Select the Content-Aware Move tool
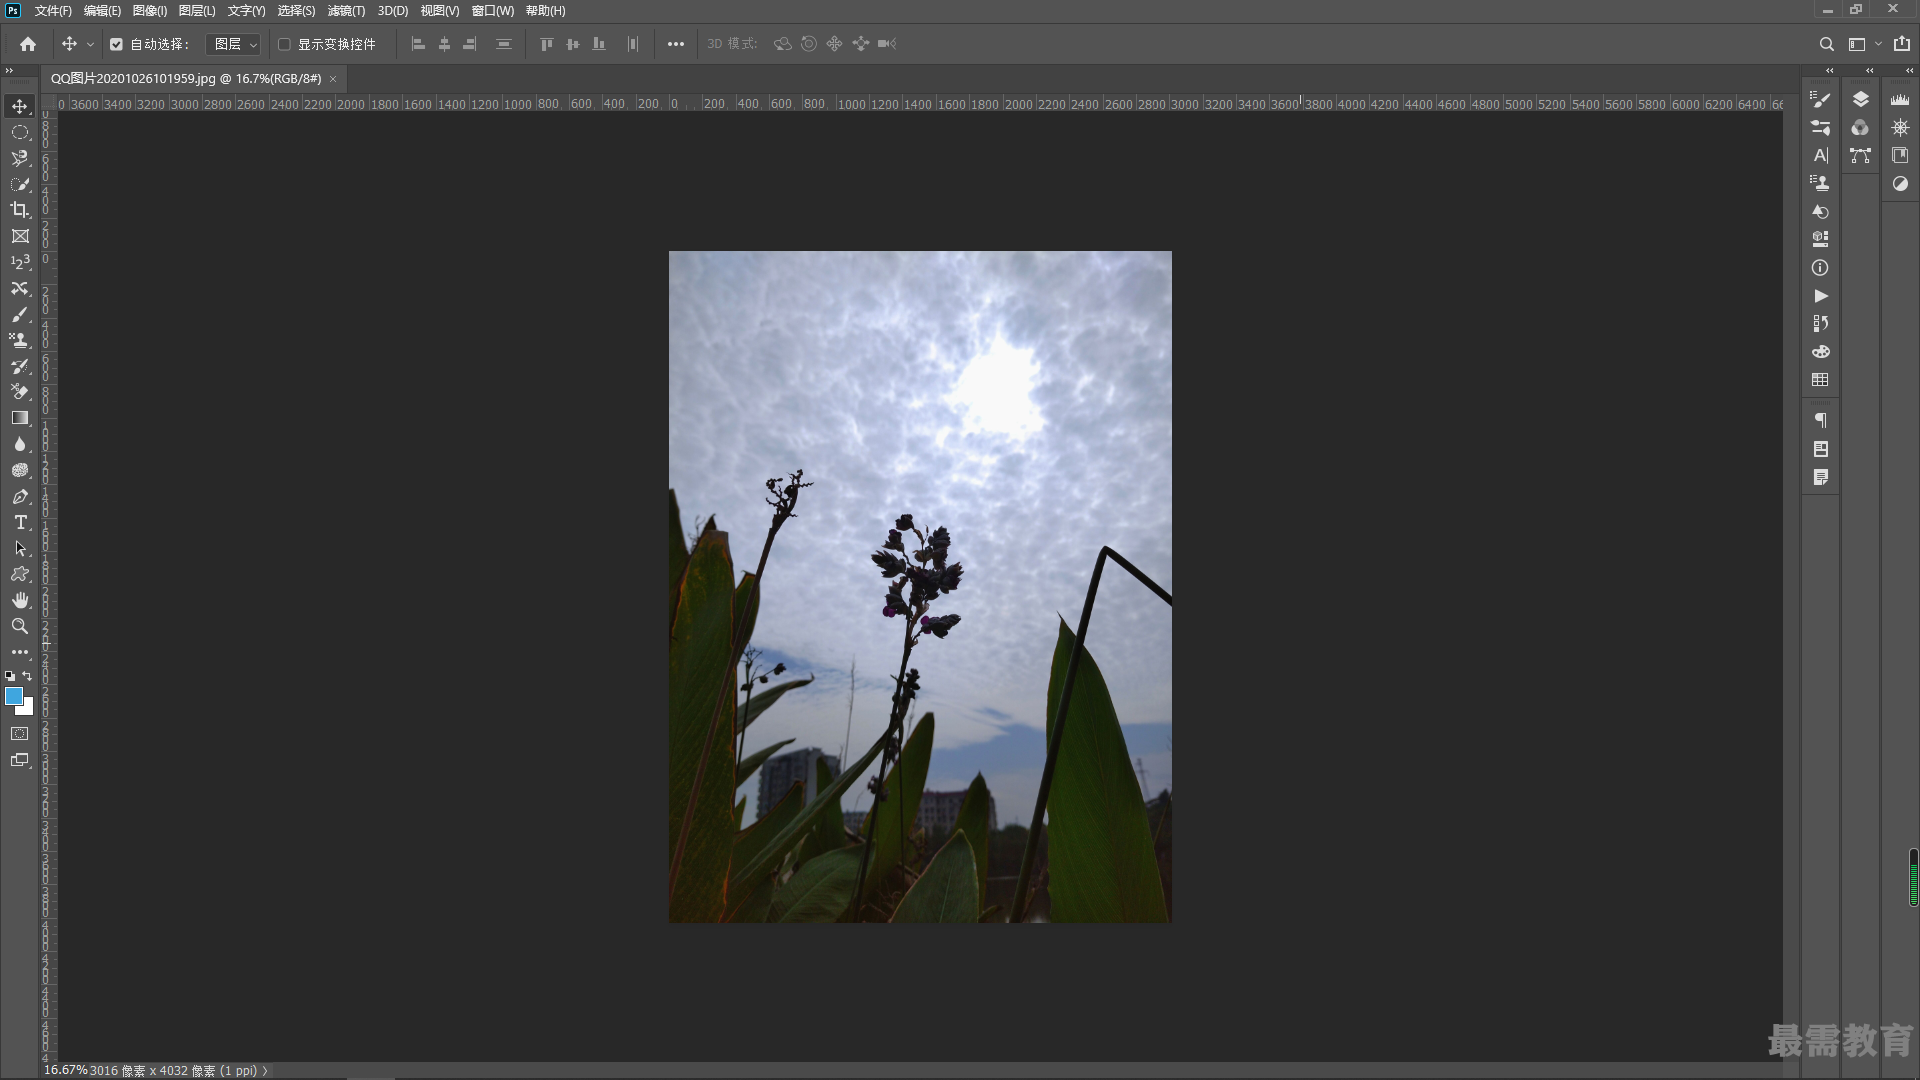Screen dimensions: 1920x1080 tap(20, 288)
